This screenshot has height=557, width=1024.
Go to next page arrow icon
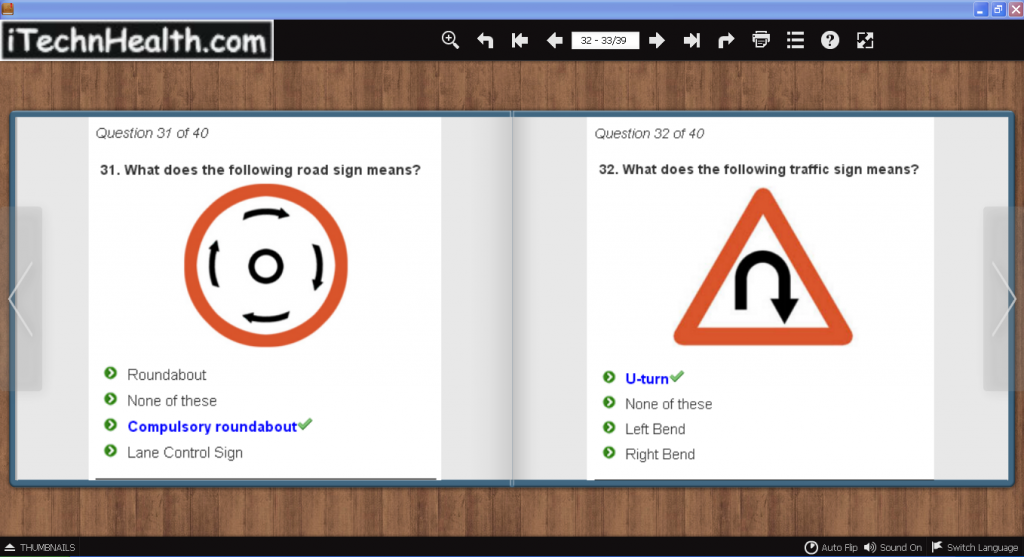point(657,40)
